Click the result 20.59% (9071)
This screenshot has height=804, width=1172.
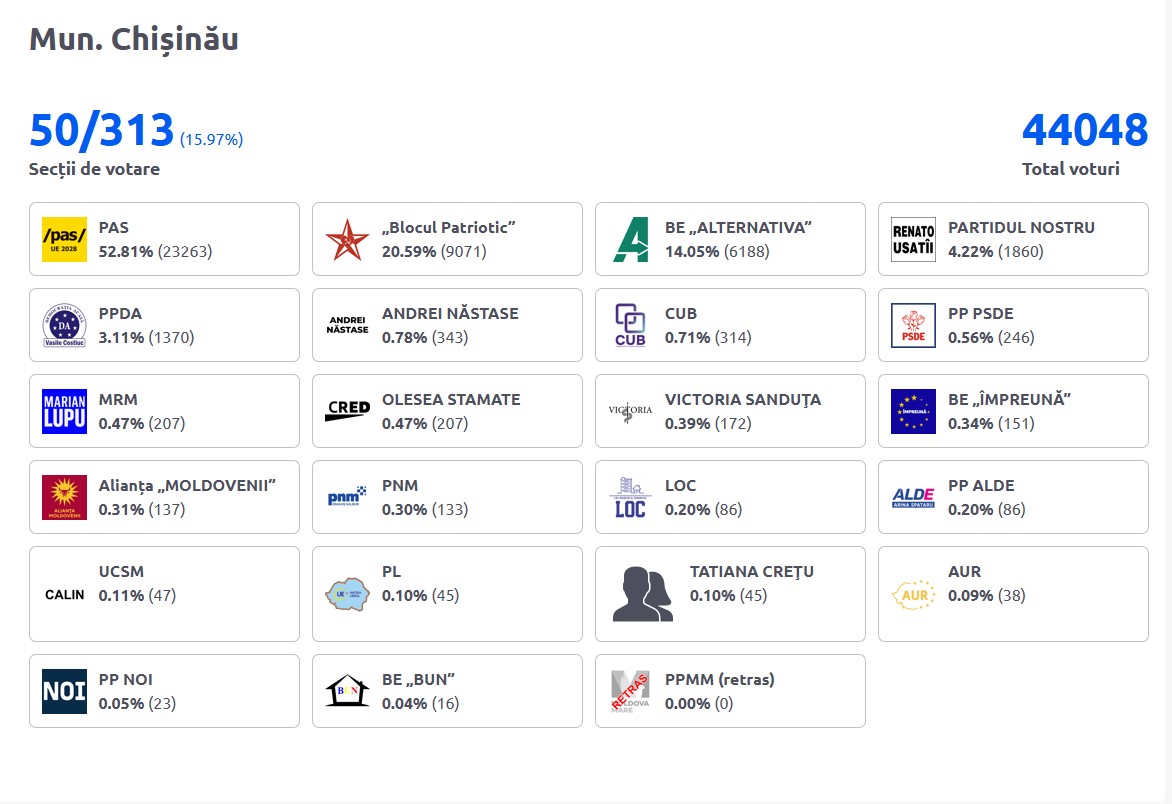pos(434,252)
